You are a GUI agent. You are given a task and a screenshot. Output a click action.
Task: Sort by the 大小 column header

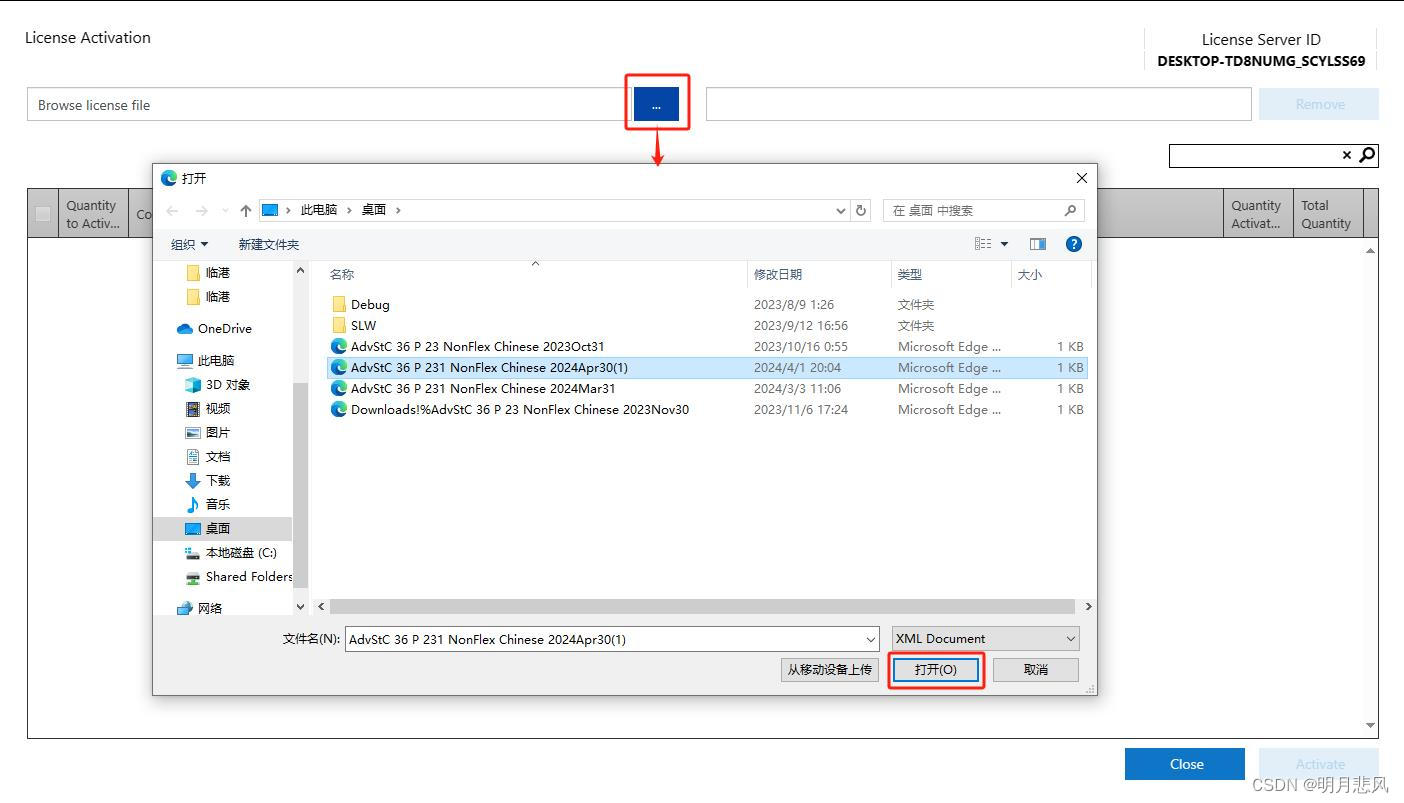(1029, 274)
